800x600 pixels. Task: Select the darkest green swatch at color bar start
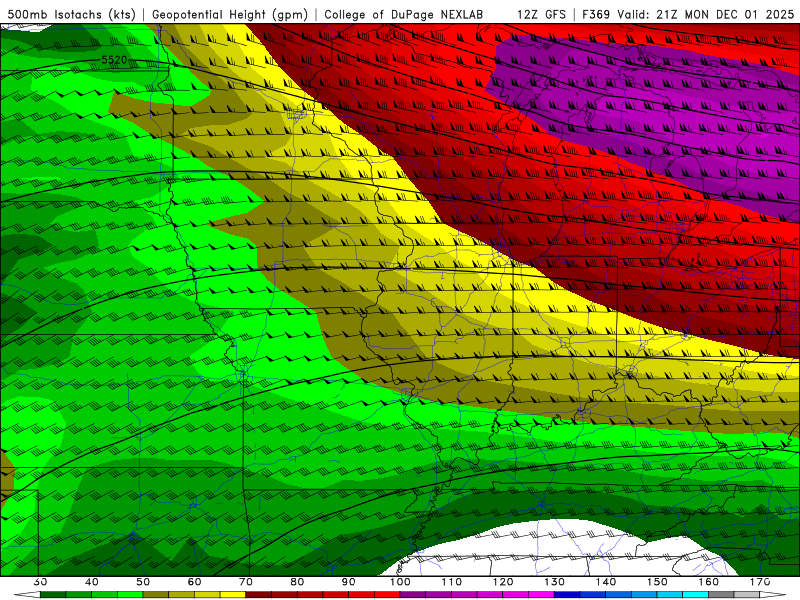point(53,594)
